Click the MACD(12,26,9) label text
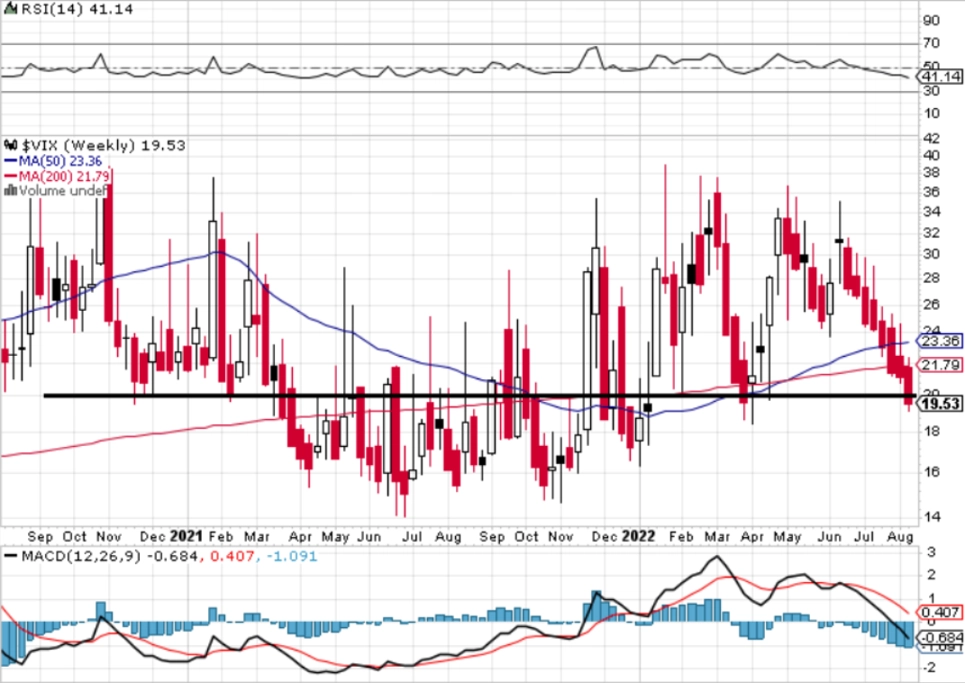The image size is (965, 683). [x=81, y=556]
